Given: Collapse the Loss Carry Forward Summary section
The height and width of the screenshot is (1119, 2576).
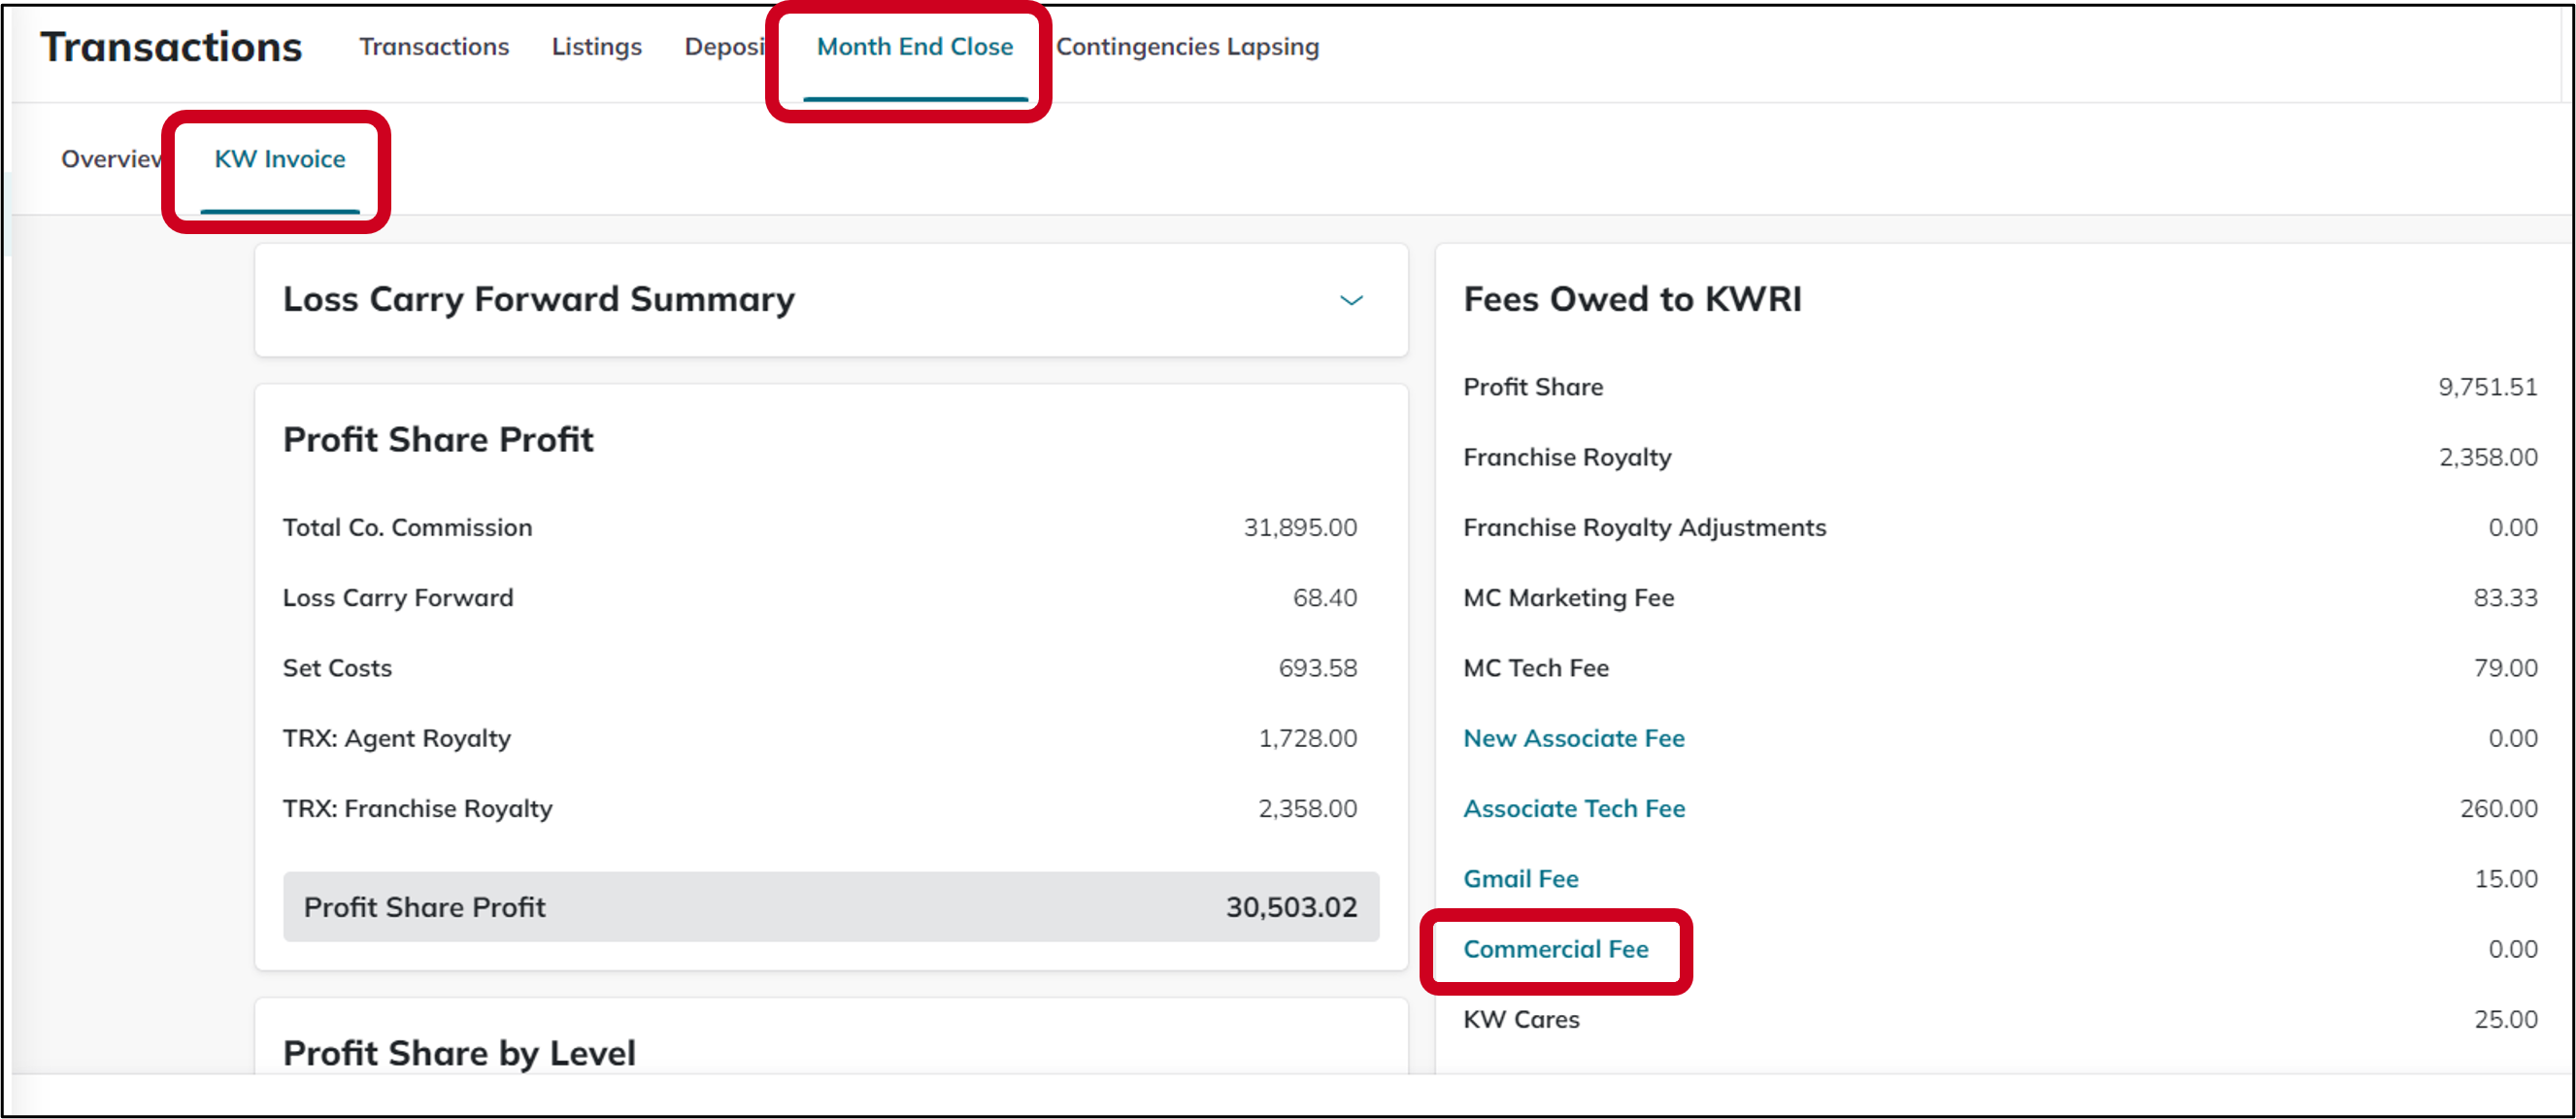Looking at the screenshot, I should pyautogui.click(x=1352, y=300).
